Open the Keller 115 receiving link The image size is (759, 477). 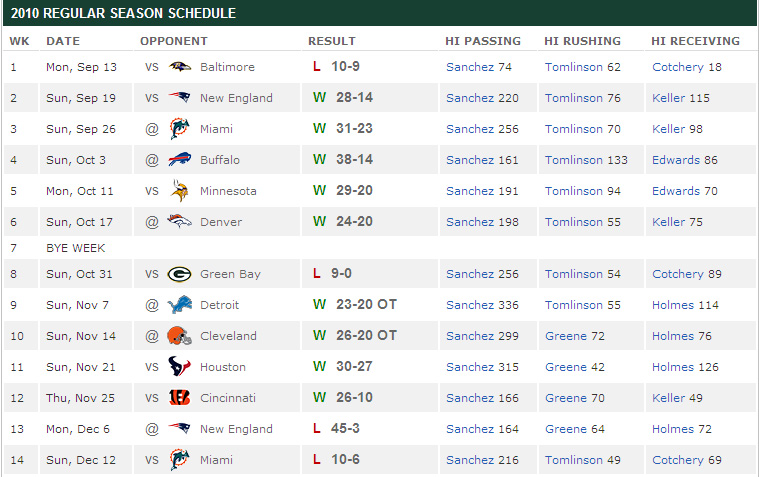click(x=681, y=98)
